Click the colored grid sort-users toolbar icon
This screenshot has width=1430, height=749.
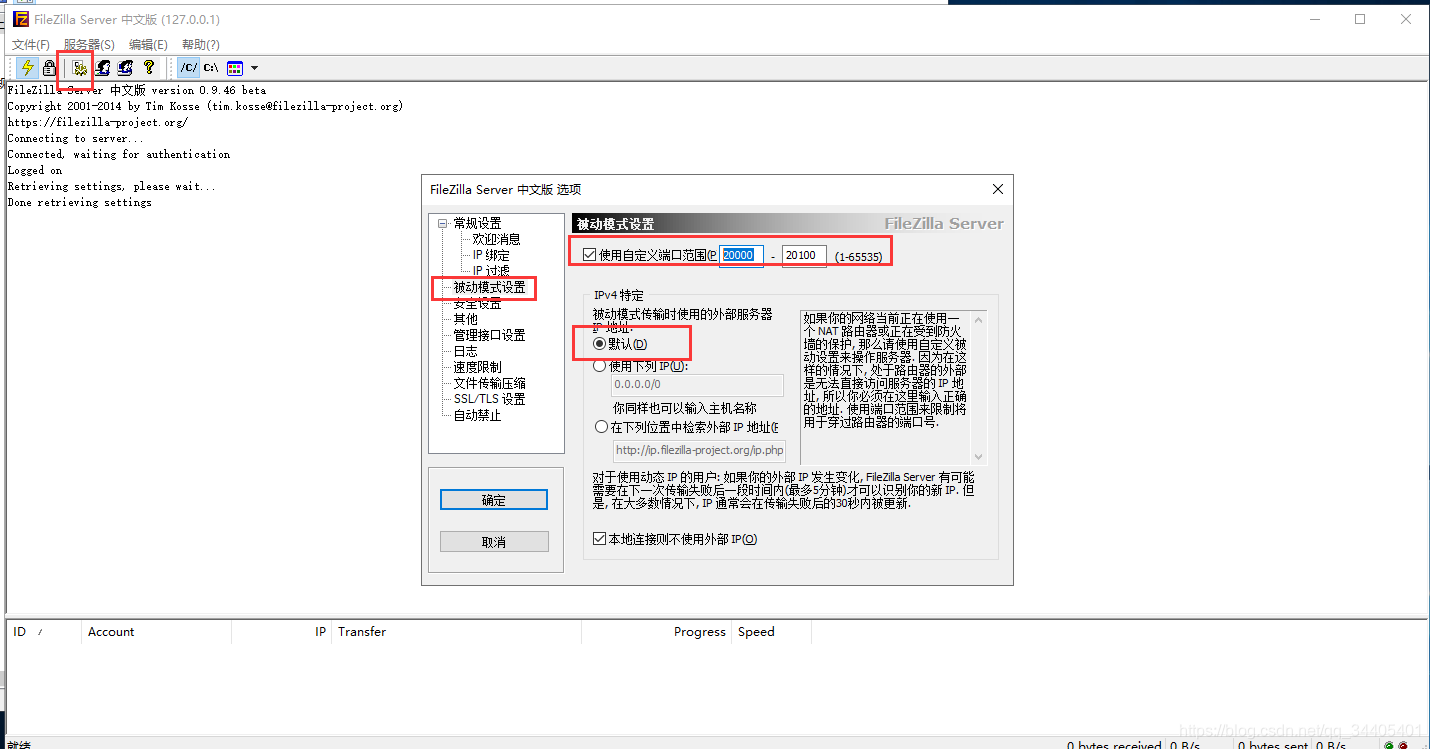point(235,68)
